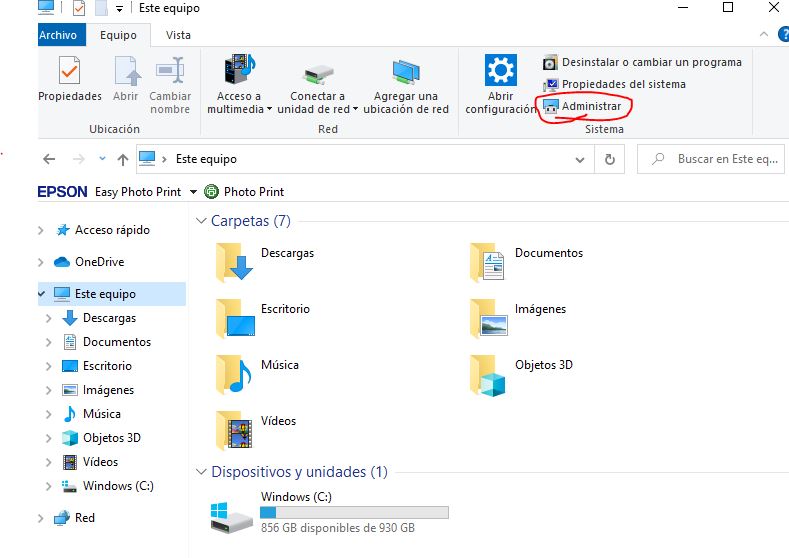Open the Vista ribbon tab

point(178,35)
